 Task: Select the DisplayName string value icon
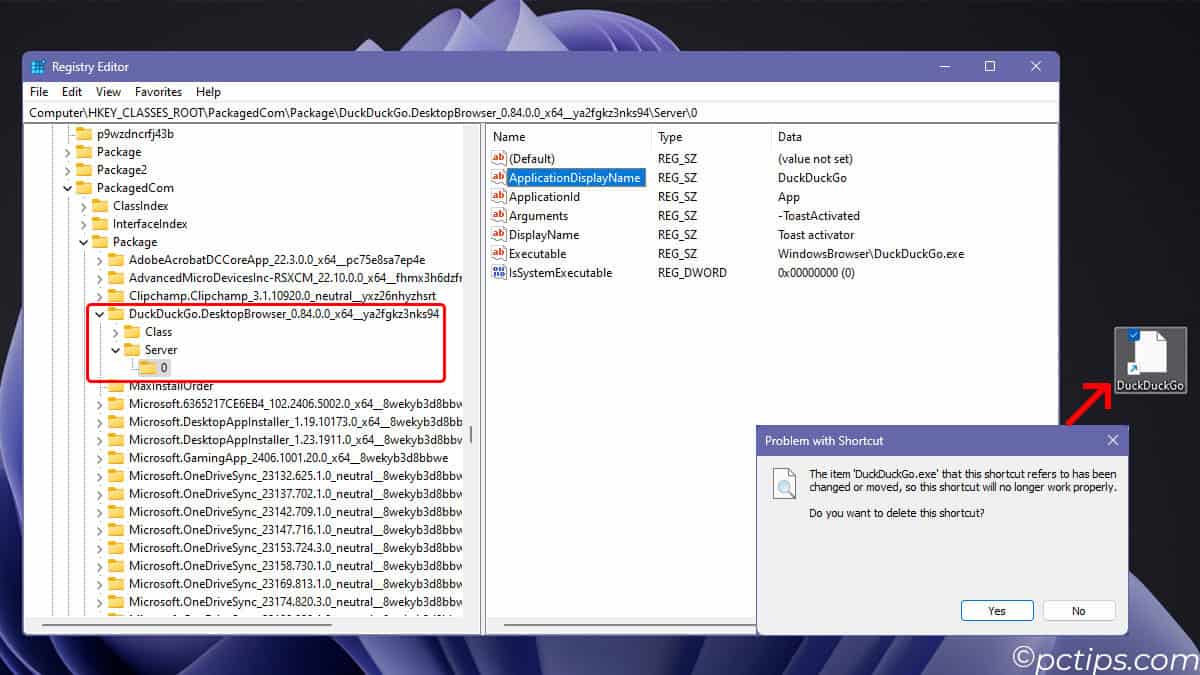point(497,234)
